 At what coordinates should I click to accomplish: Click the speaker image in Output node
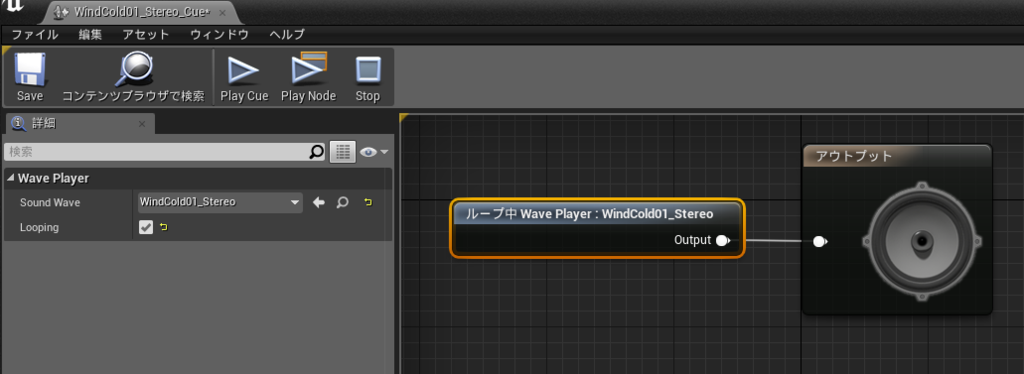(x=921, y=242)
